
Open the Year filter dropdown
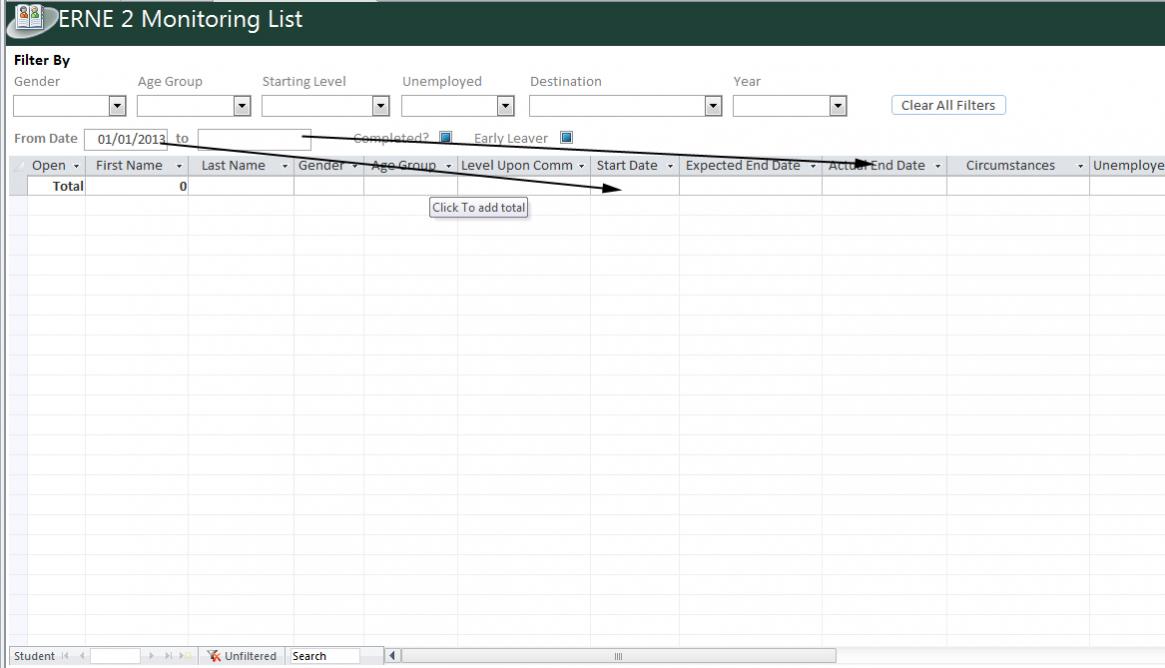point(838,106)
